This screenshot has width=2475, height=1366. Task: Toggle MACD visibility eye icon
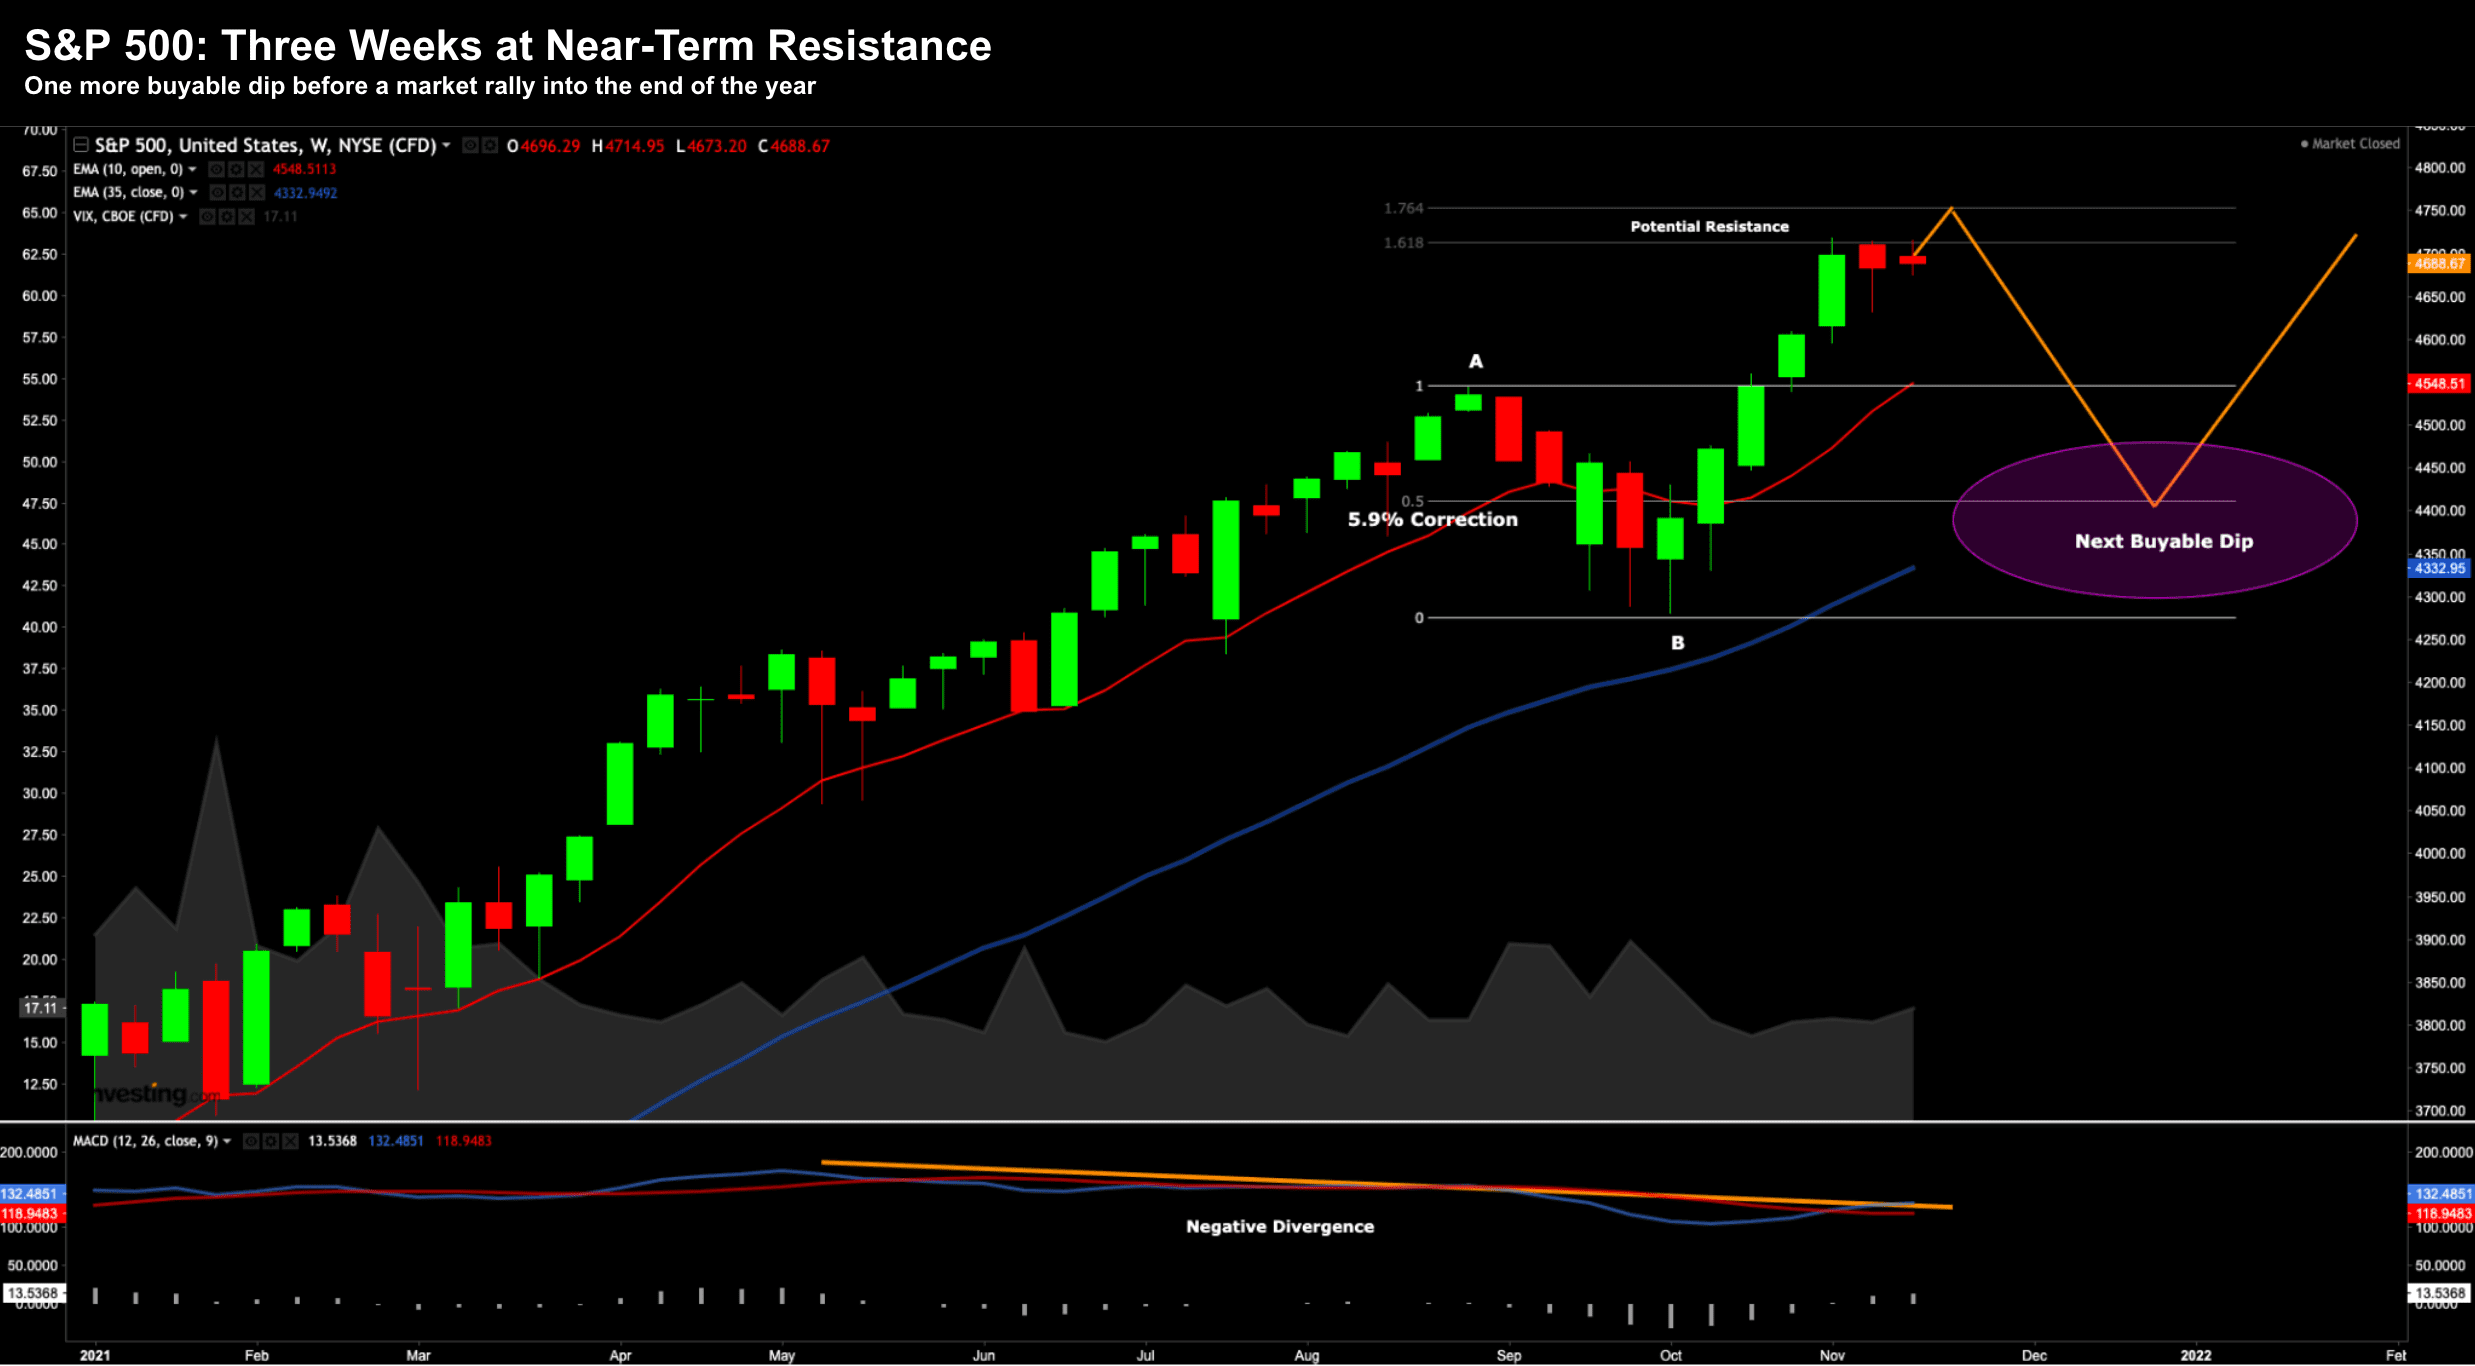[x=251, y=1141]
